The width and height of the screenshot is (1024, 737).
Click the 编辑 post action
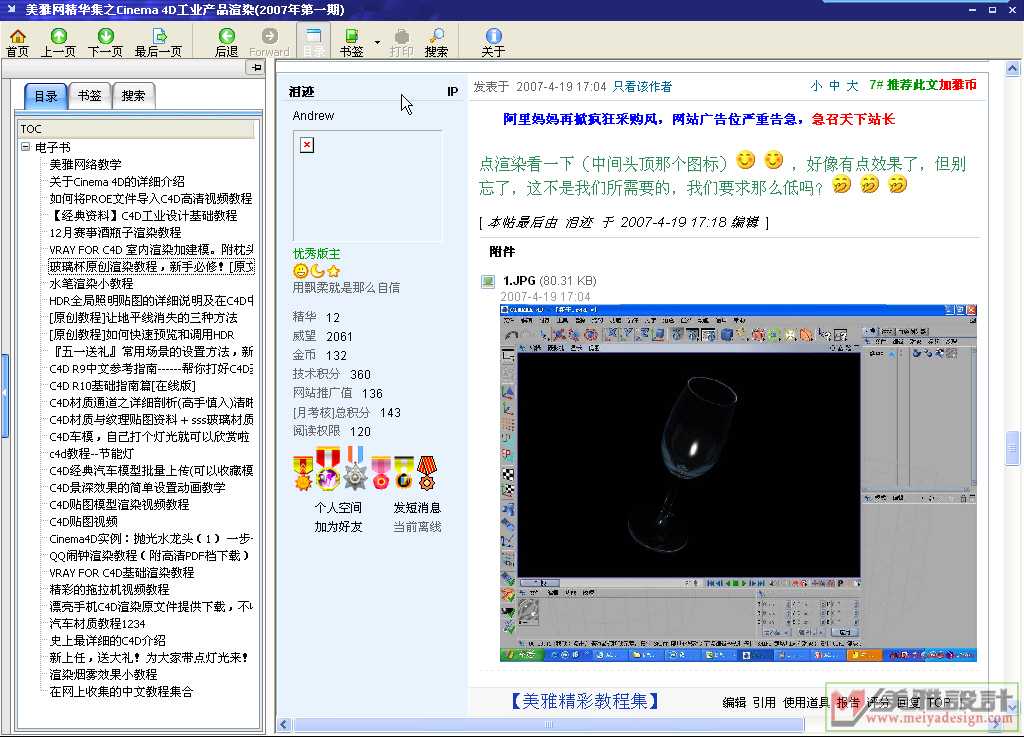coord(734,702)
